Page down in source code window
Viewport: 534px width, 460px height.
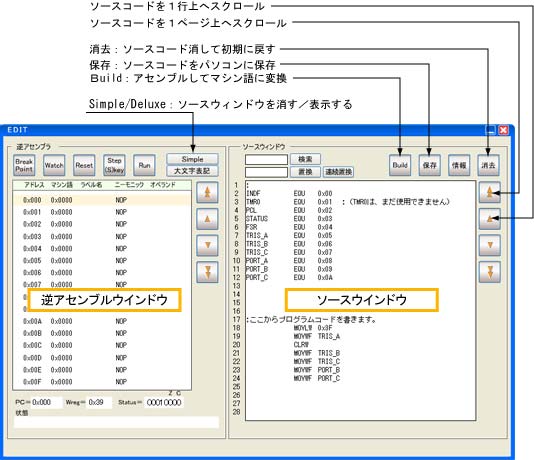[x=490, y=272]
